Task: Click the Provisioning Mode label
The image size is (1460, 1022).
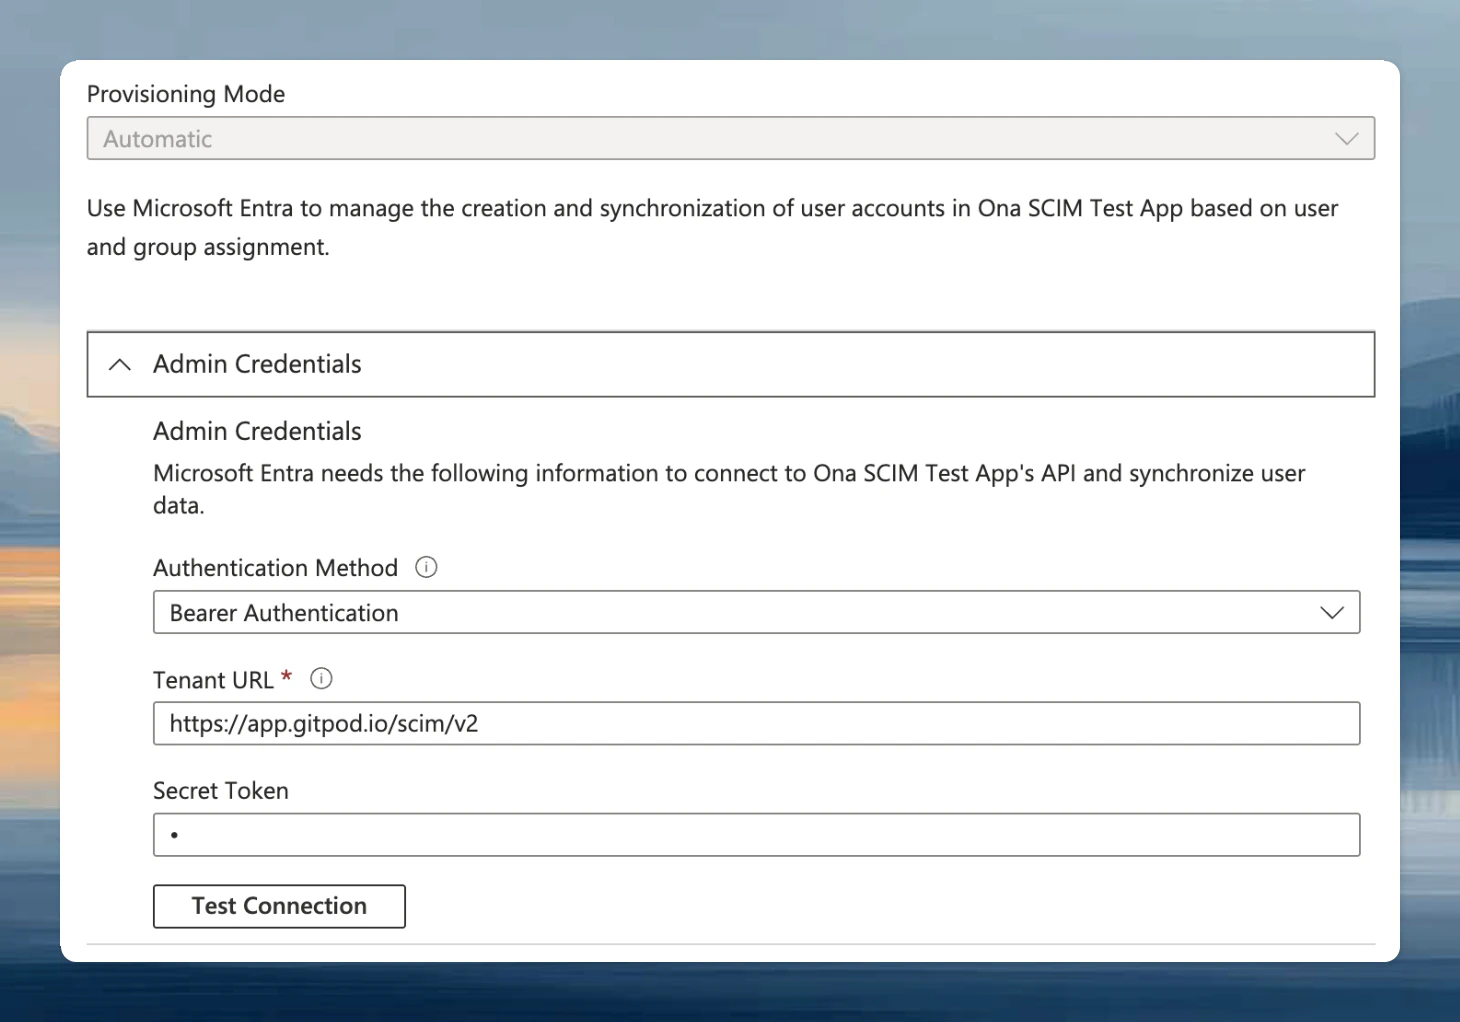Action: pos(186,93)
